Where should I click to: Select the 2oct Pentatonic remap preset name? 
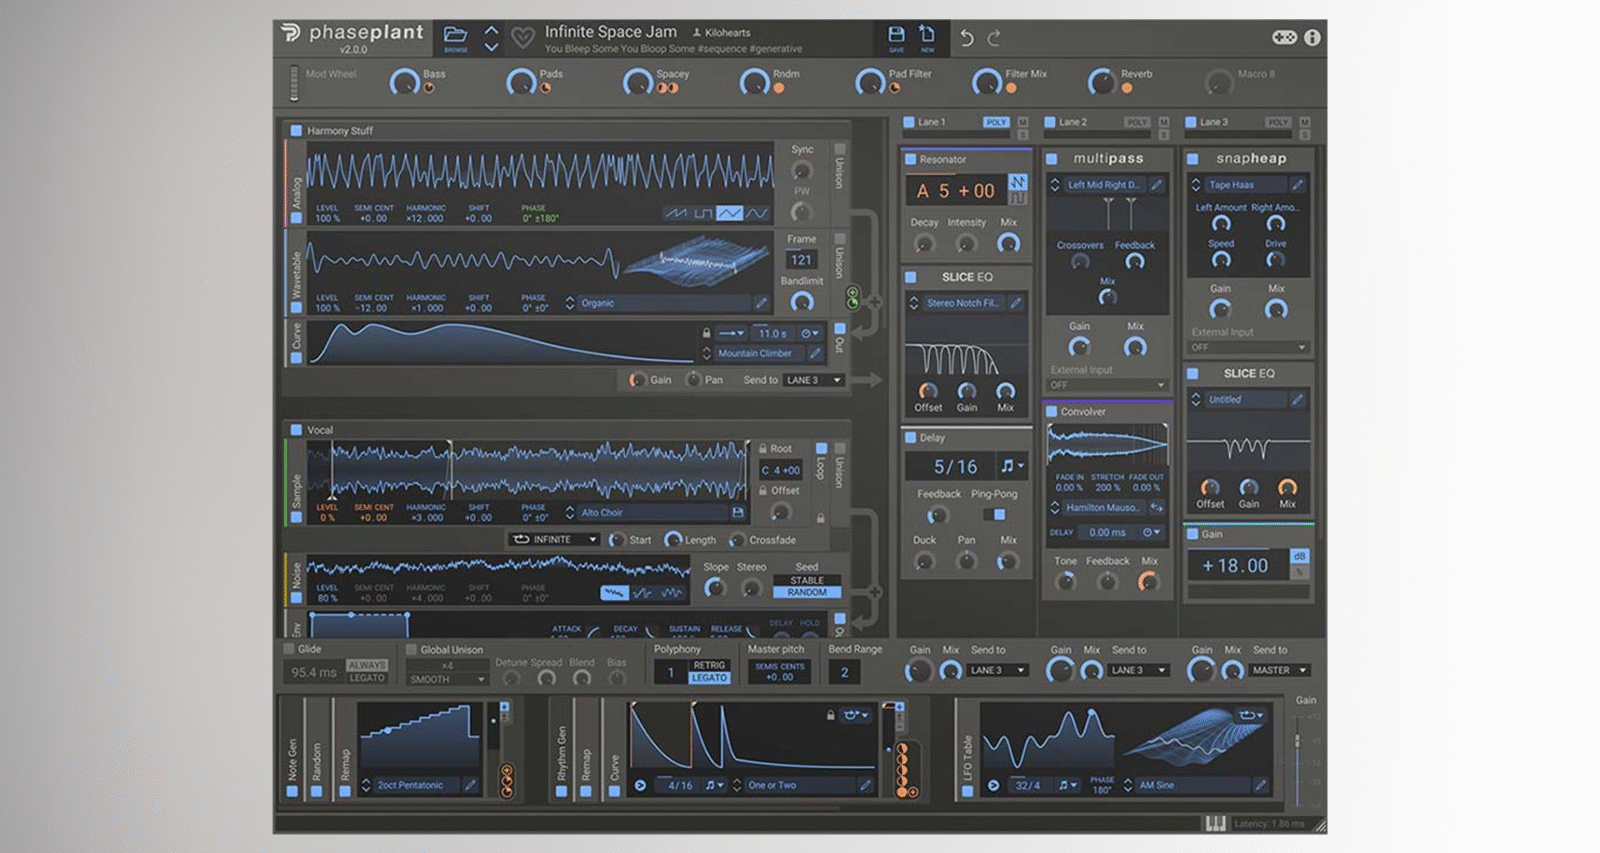click(417, 785)
